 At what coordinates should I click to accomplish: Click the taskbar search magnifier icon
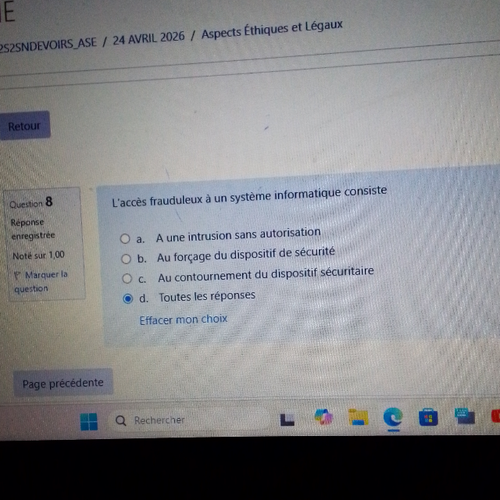click(121, 421)
